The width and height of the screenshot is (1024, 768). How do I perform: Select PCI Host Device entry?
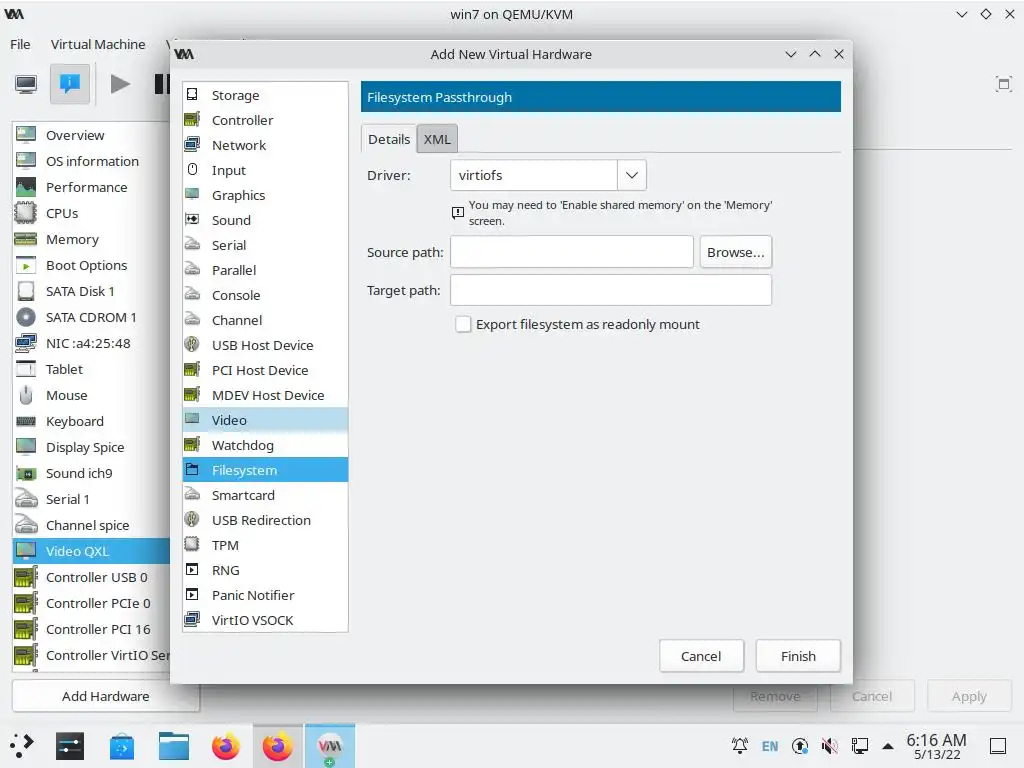point(265,370)
